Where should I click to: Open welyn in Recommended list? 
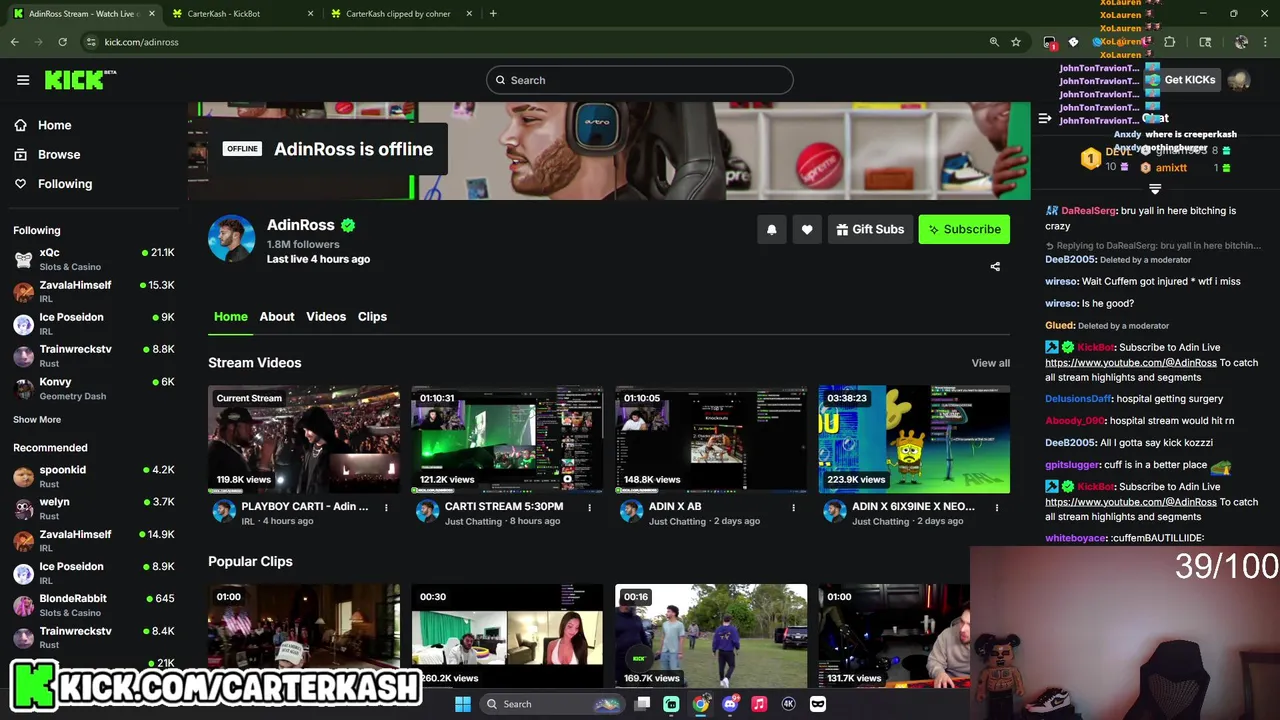pos(94,508)
